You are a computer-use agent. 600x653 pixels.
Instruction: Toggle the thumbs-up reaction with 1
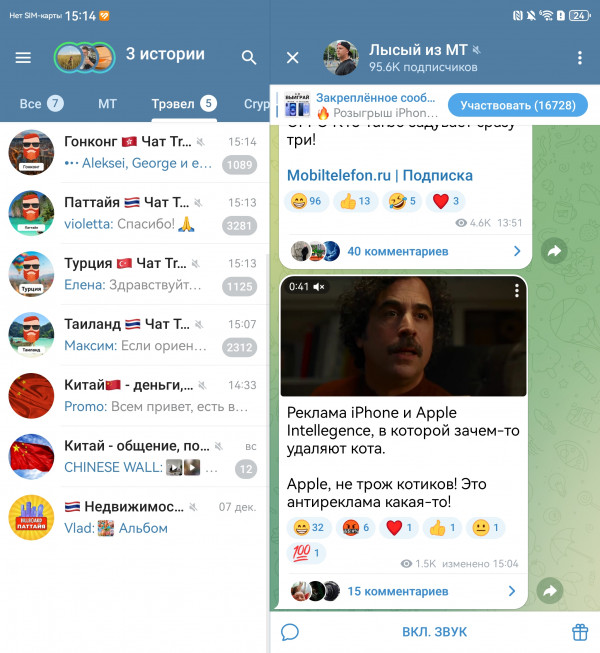coord(442,528)
